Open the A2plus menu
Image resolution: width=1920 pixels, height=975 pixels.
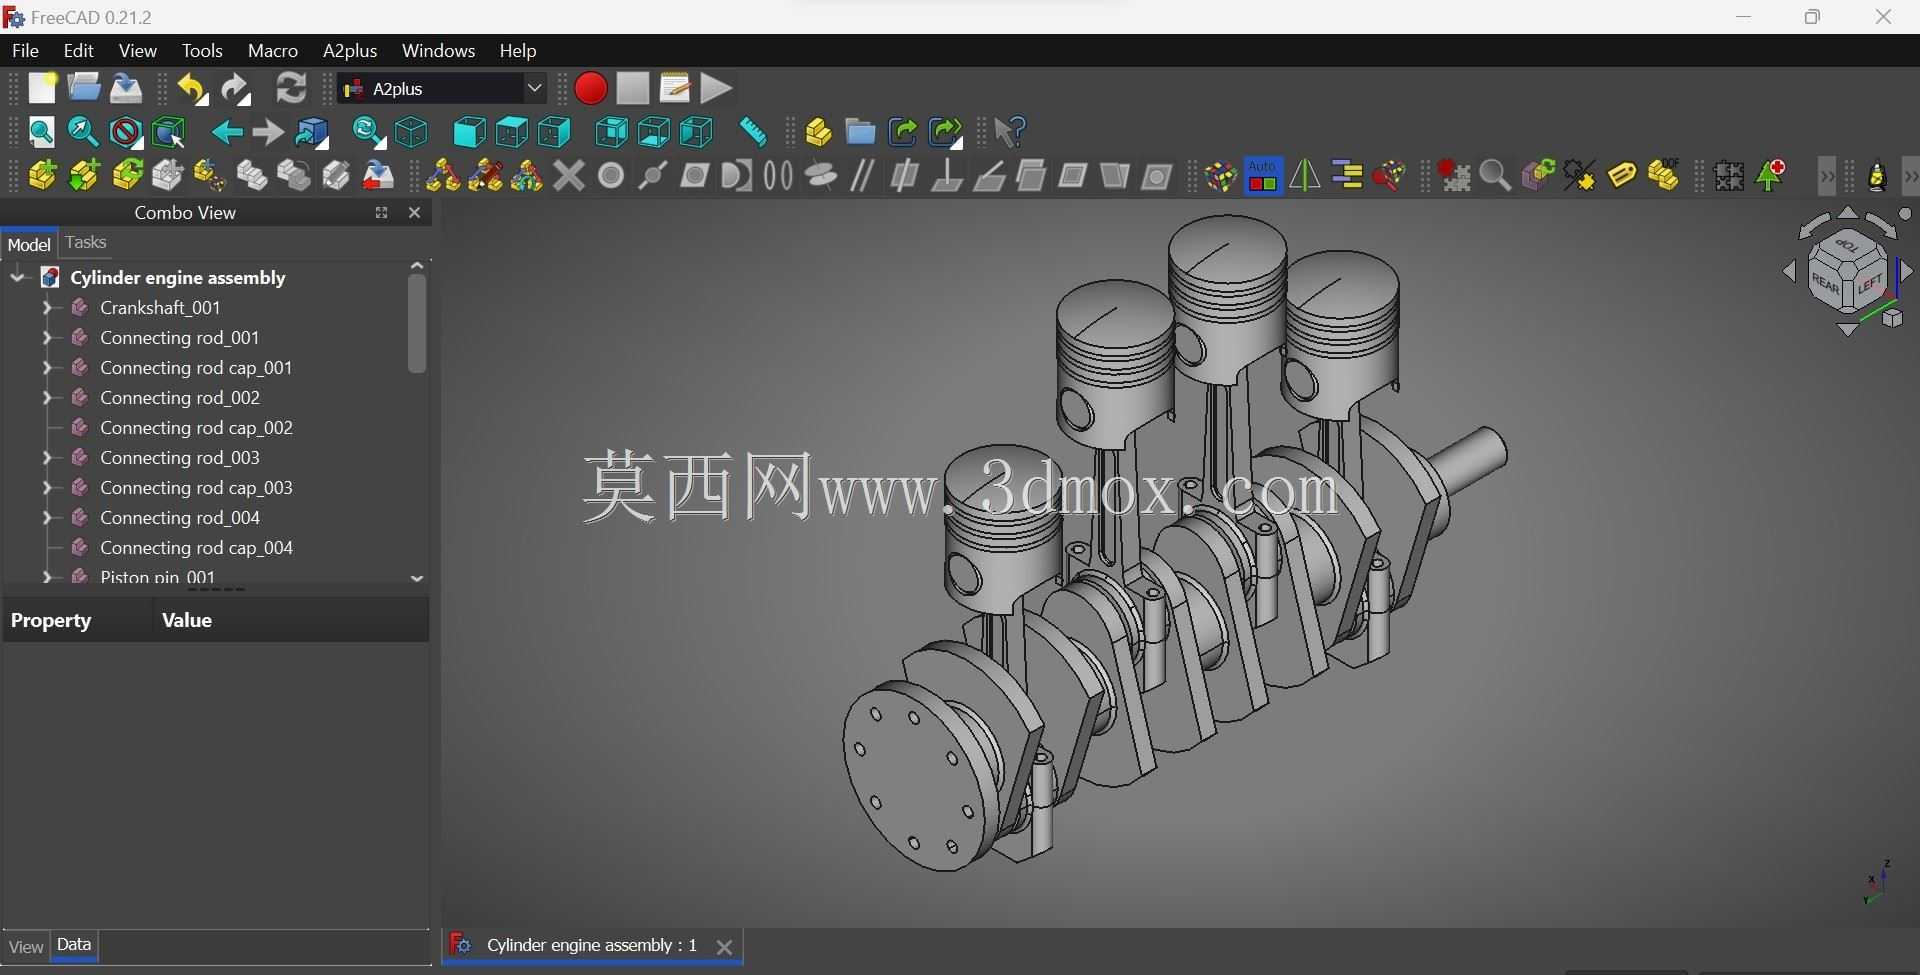(350, 51)
